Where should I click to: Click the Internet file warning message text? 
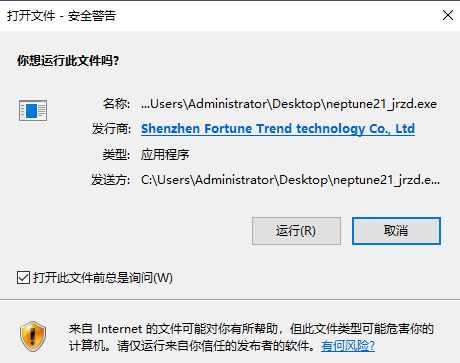click(x=251, y=337)
